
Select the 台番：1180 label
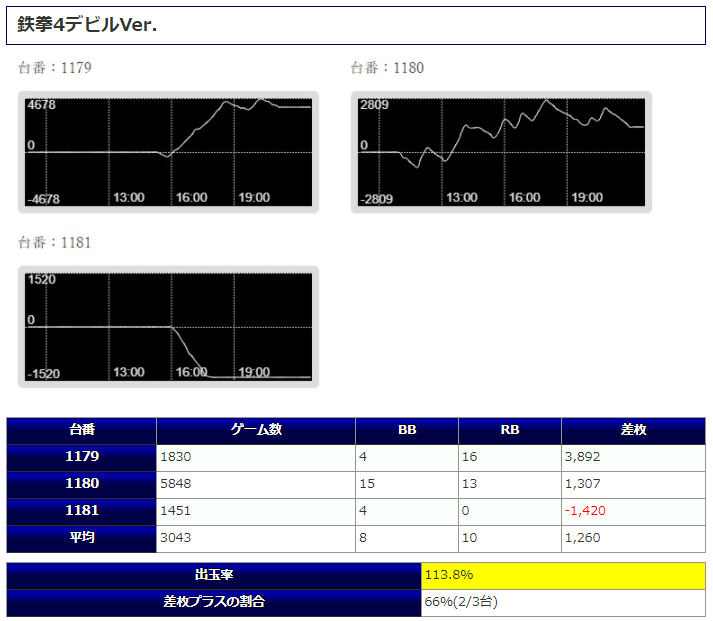(x=387, y=68)
